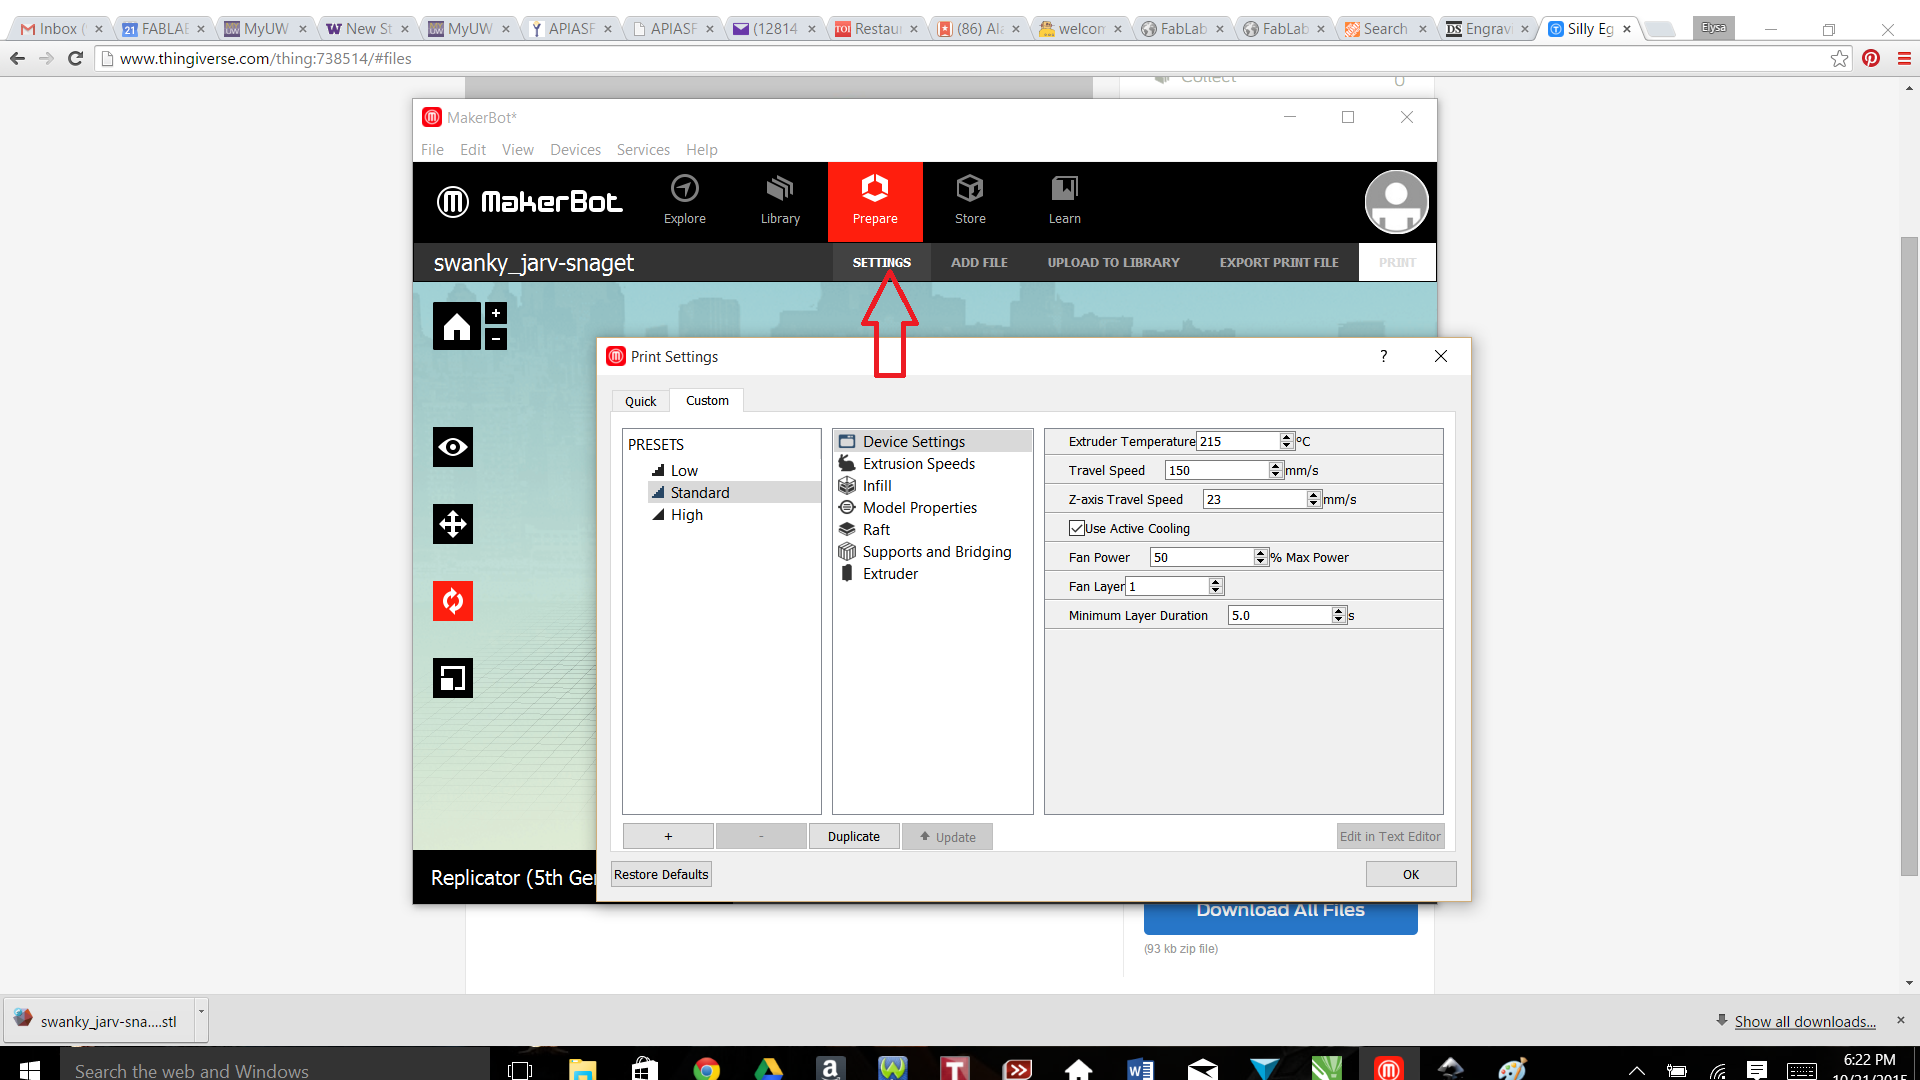The image size is (1920, 1080).
Task: Open the Chrome hamburger menu
Action: click(1904, 58)
